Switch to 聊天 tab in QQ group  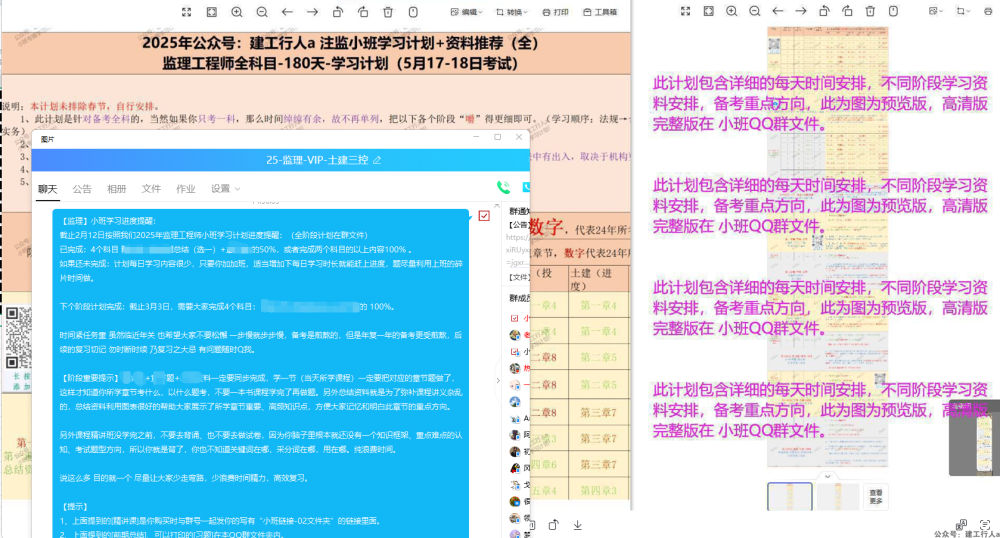pyautogui.click(x=47, y=189)
